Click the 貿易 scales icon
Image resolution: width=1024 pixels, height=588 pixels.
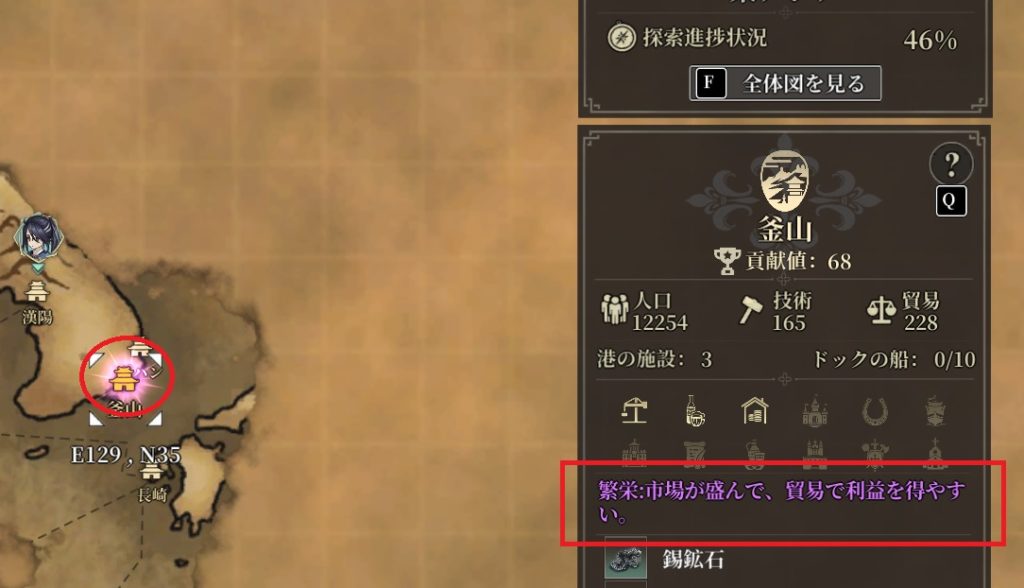[881, 310]
